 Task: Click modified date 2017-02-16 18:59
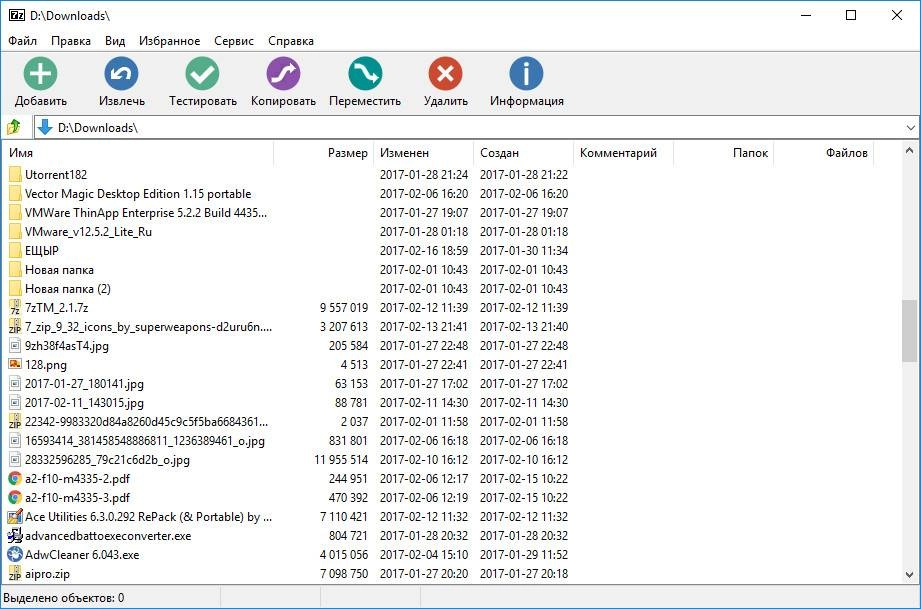tap(424, 251)
